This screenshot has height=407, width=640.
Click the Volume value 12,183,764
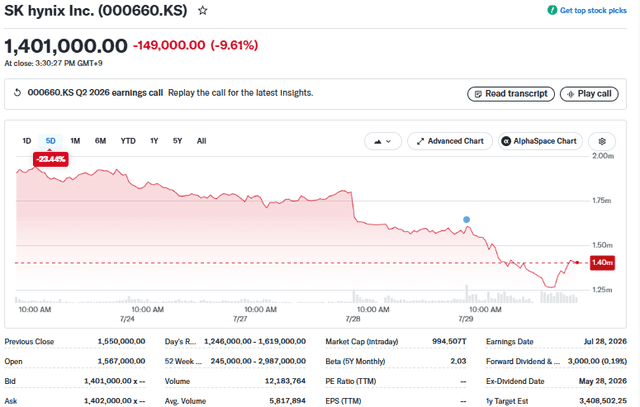point(285,381)
